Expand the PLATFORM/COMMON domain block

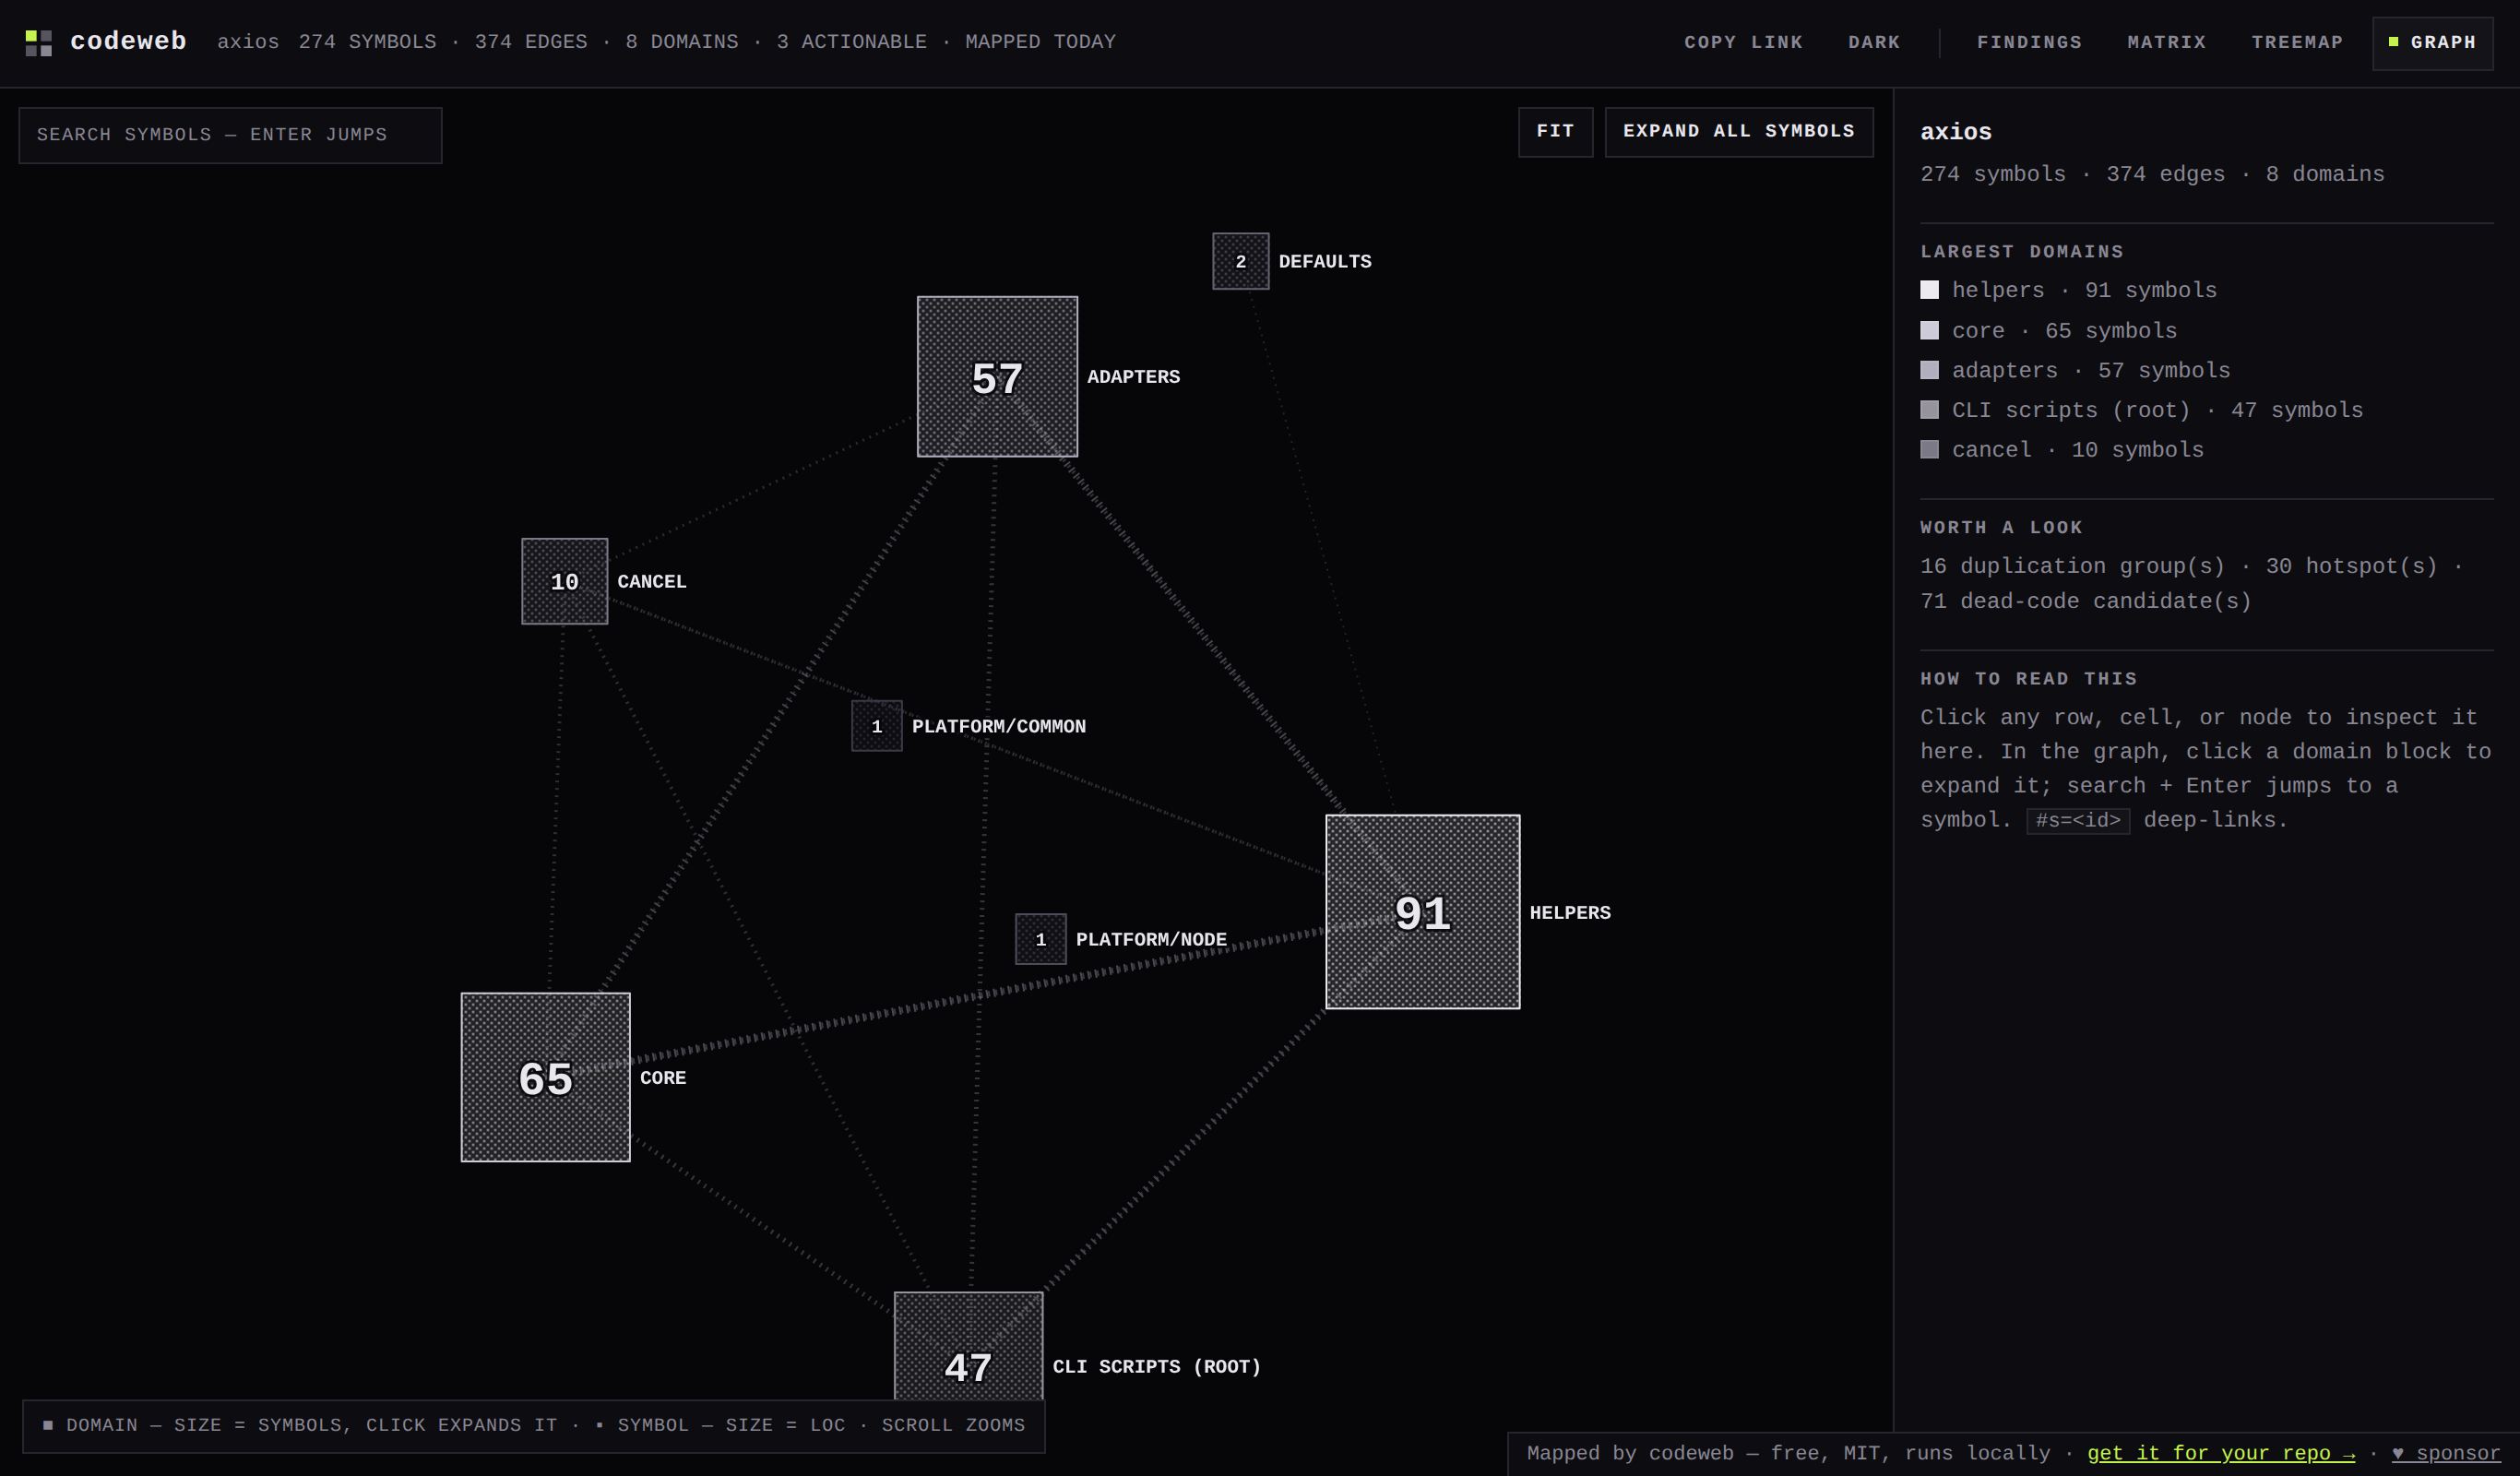tap(877, 726)
